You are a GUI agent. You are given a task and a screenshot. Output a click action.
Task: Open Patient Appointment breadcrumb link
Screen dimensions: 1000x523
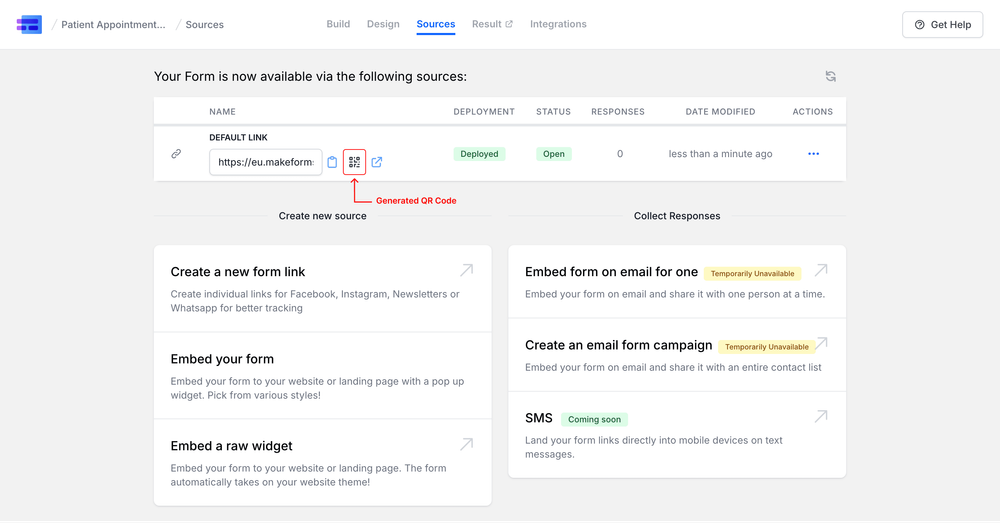(x=113, y=25)
